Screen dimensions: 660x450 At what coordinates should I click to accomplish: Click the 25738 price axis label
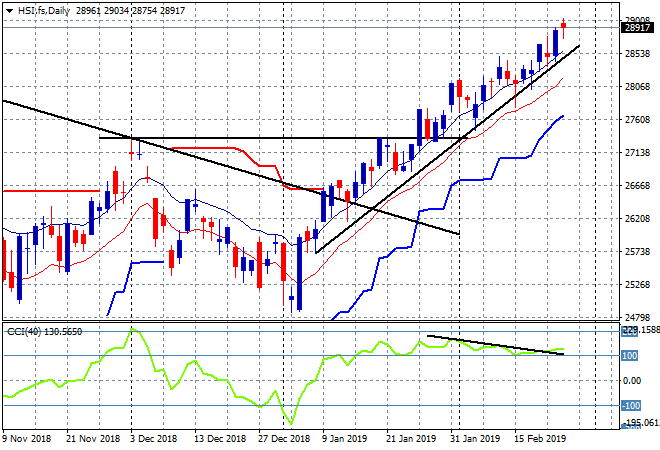638,251
